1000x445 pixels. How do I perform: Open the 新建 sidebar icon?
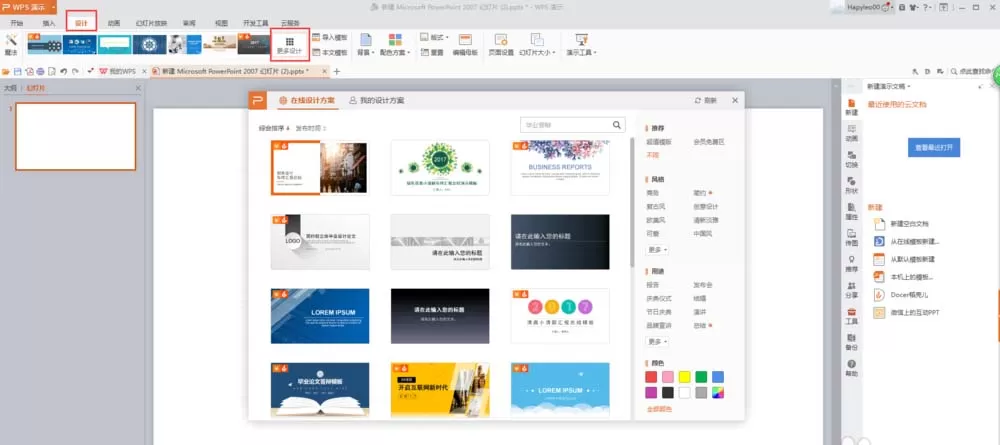pos(851,107)
